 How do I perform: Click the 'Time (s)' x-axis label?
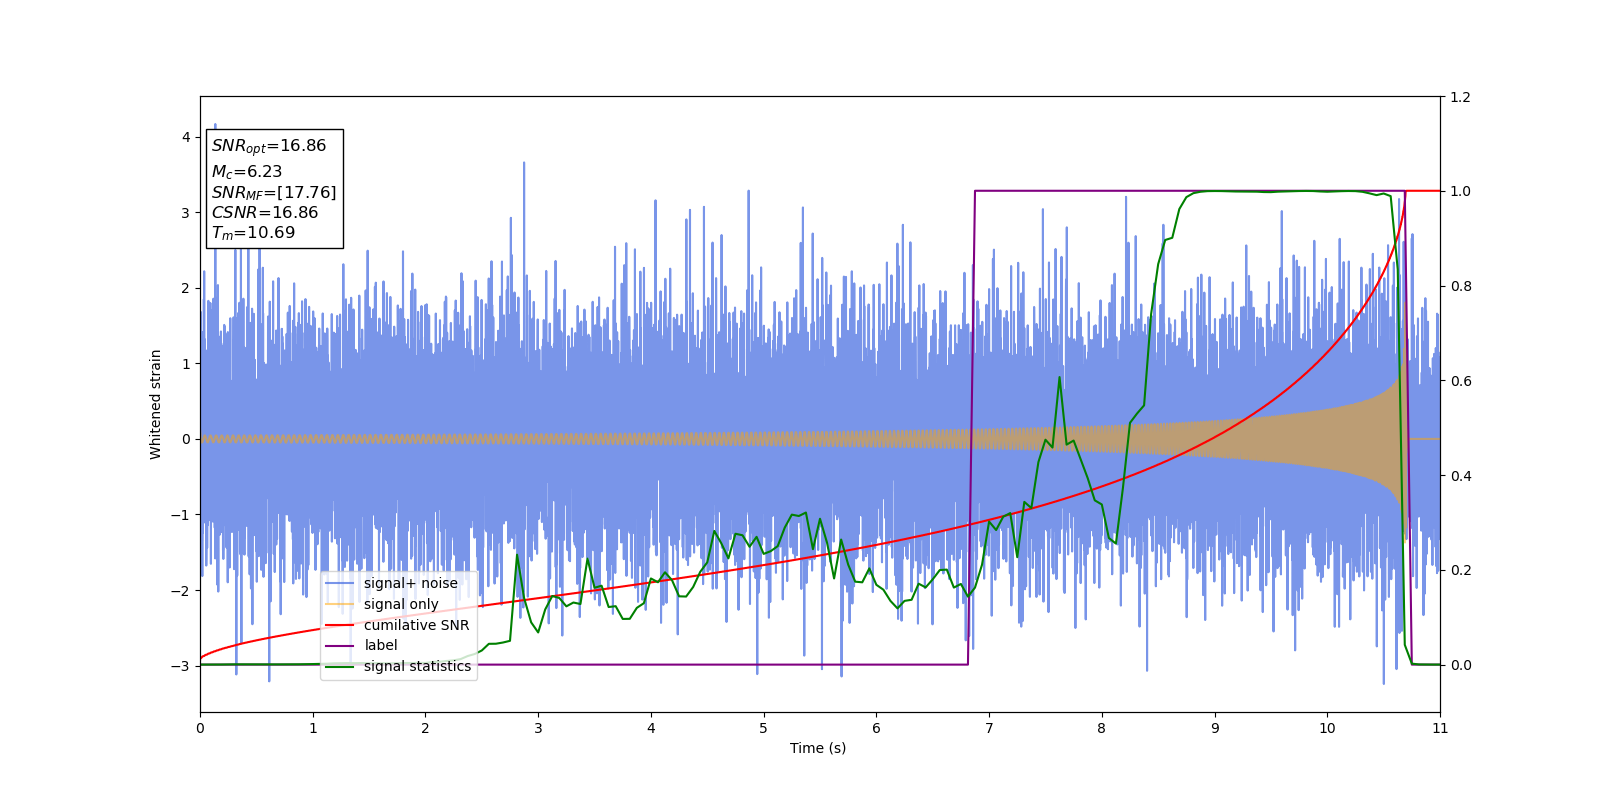click(x=818, y=748)
